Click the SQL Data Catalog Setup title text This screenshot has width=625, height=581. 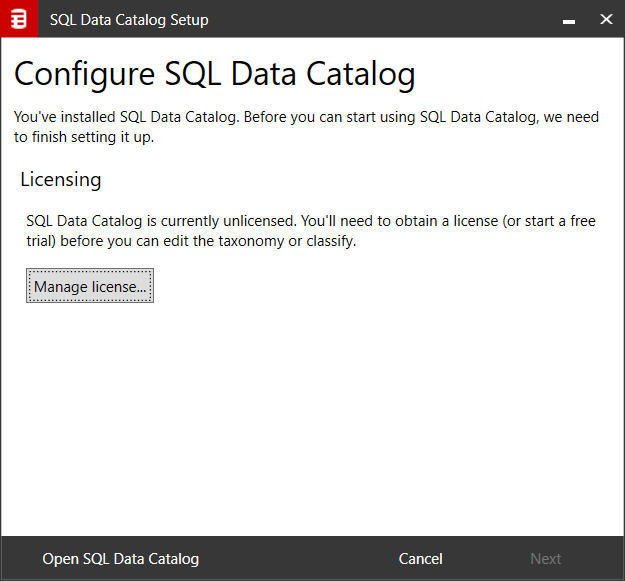pos(129,20)
